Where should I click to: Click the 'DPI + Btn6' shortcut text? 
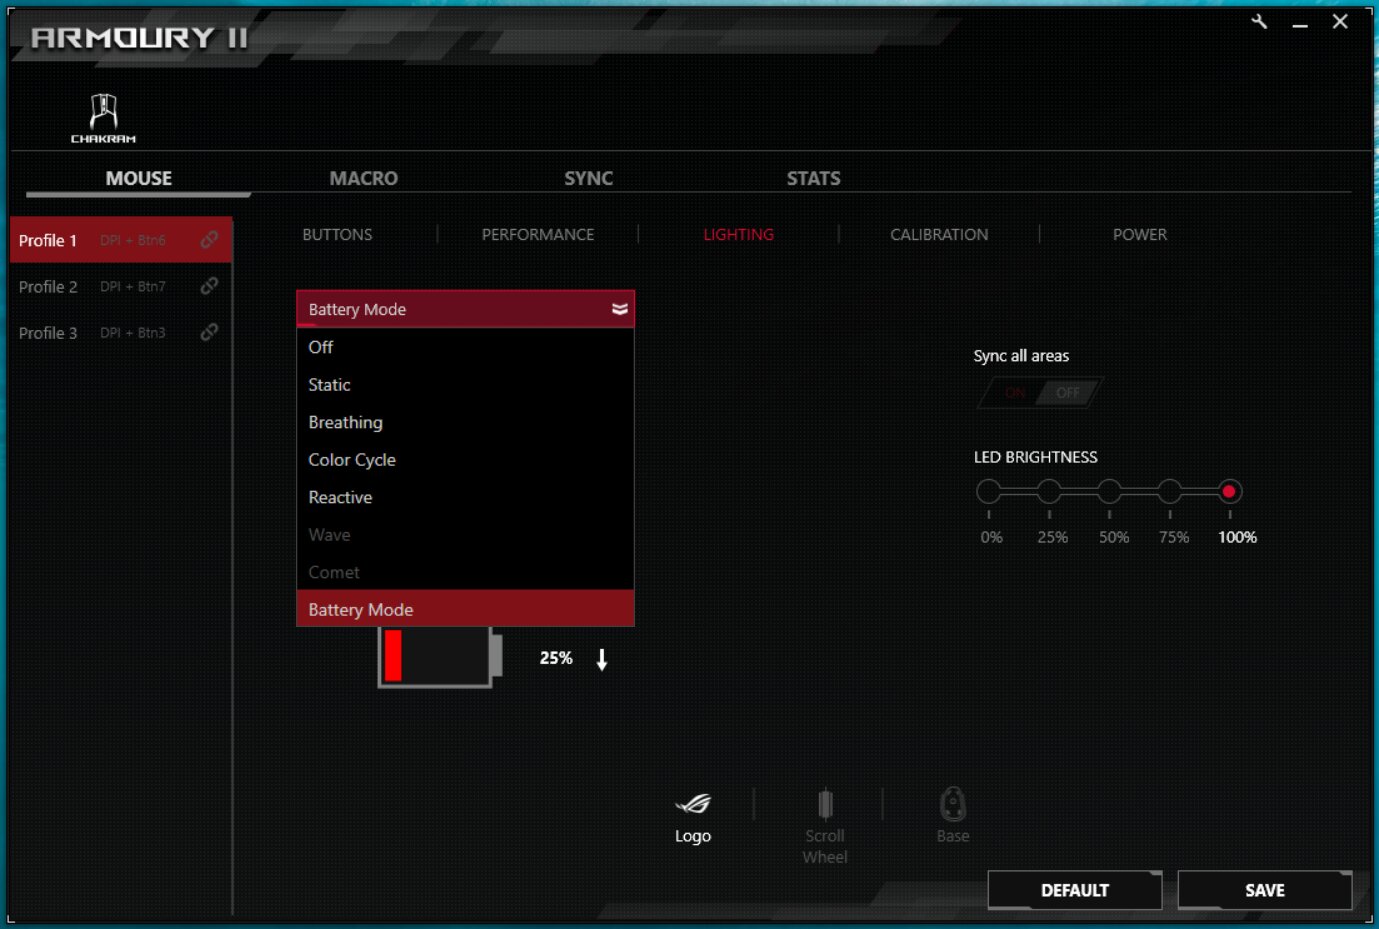pyautogui.click(x=133, y=240)
